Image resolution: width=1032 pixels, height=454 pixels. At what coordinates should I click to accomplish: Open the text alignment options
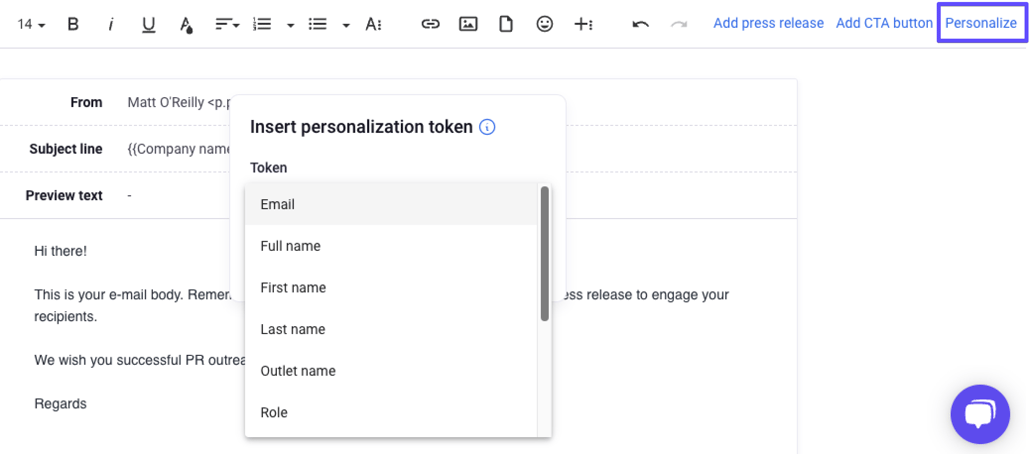(x=227, y=24)
